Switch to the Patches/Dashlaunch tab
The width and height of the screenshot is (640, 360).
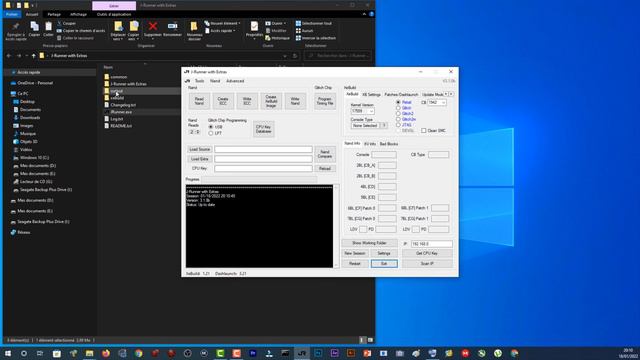401,94
